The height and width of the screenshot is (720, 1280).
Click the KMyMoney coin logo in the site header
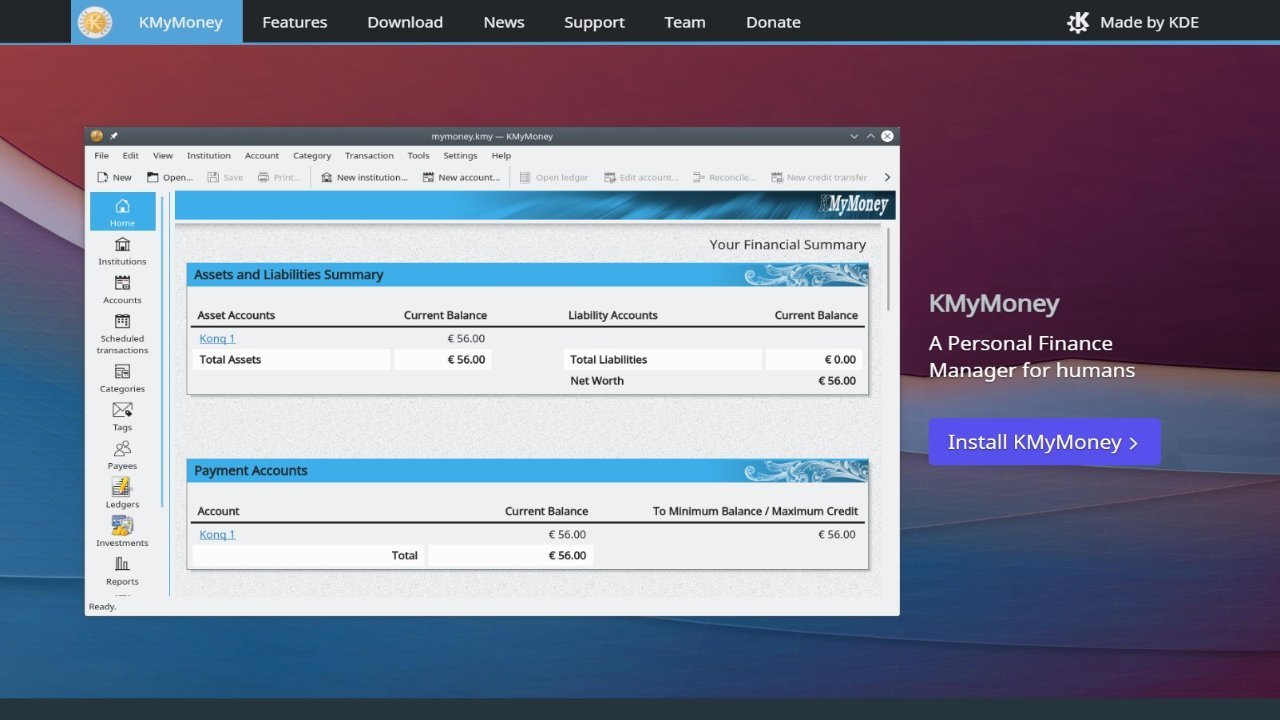tap(95, 22)
